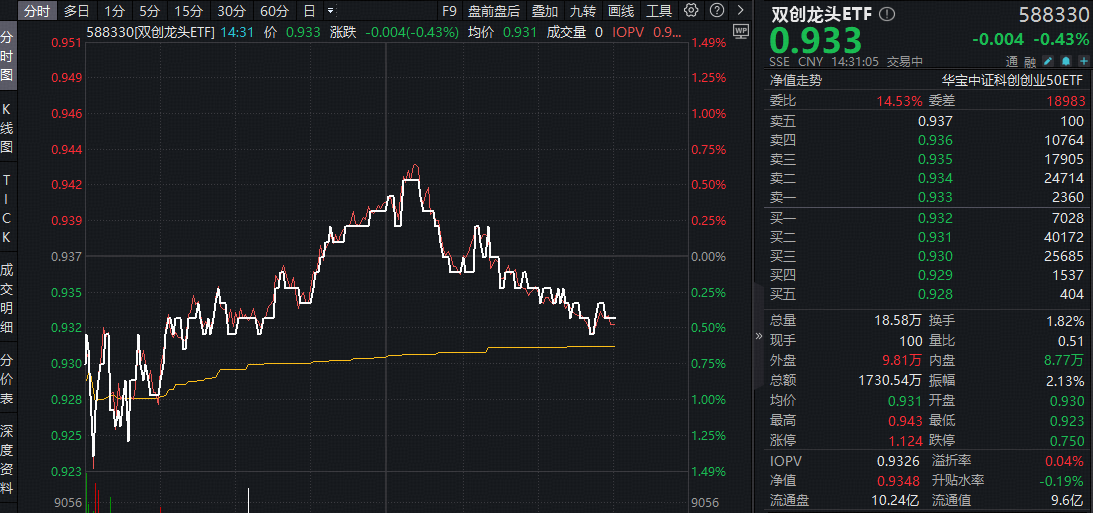
Task: Set a price alert with bell icon
Action: point(1064,61)
